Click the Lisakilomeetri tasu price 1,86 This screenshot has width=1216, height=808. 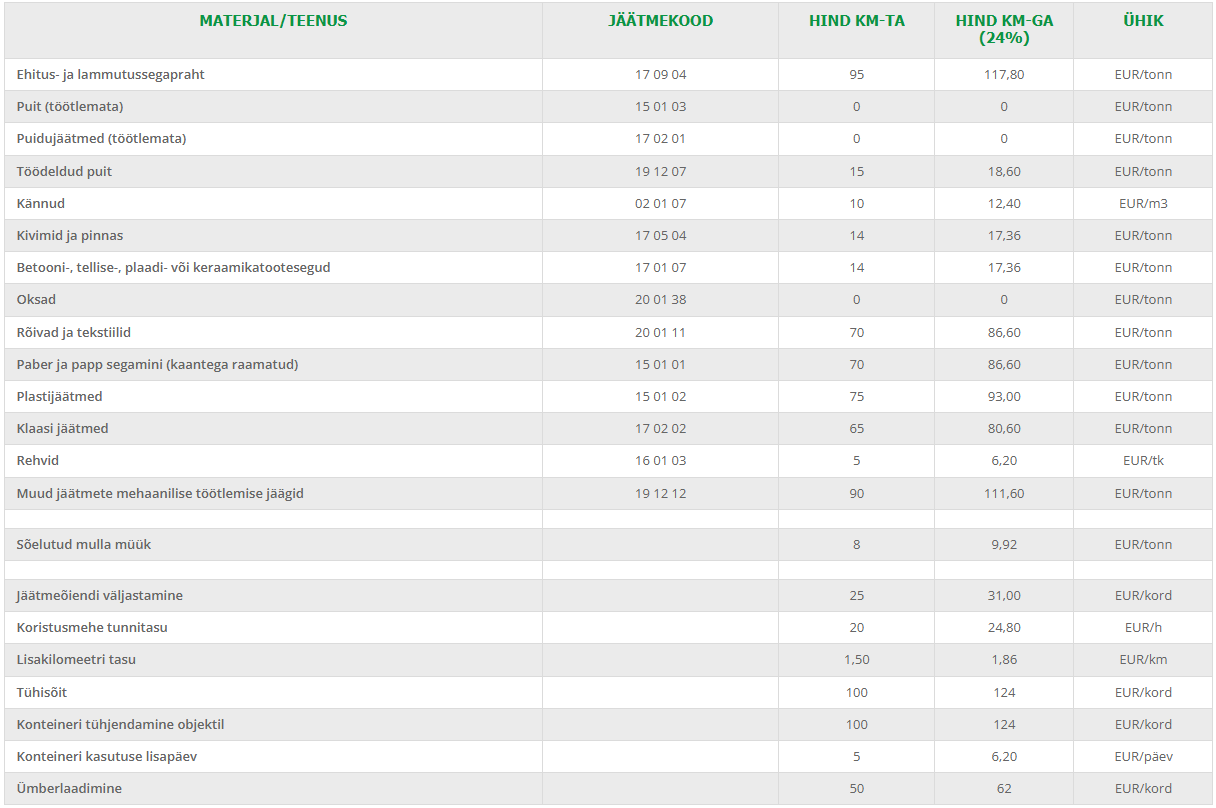click(1004, 660)
